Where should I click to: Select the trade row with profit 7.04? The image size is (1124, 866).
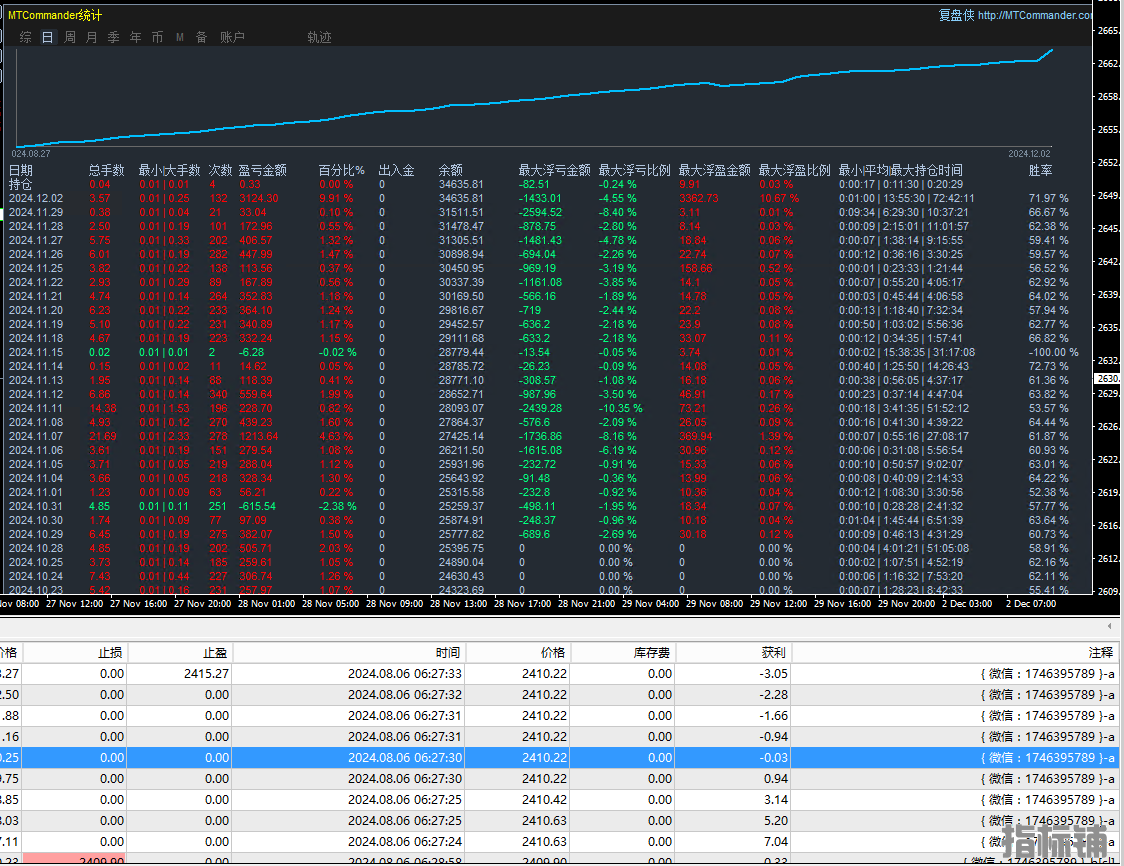pyautogui.click(x=559, y=842)
